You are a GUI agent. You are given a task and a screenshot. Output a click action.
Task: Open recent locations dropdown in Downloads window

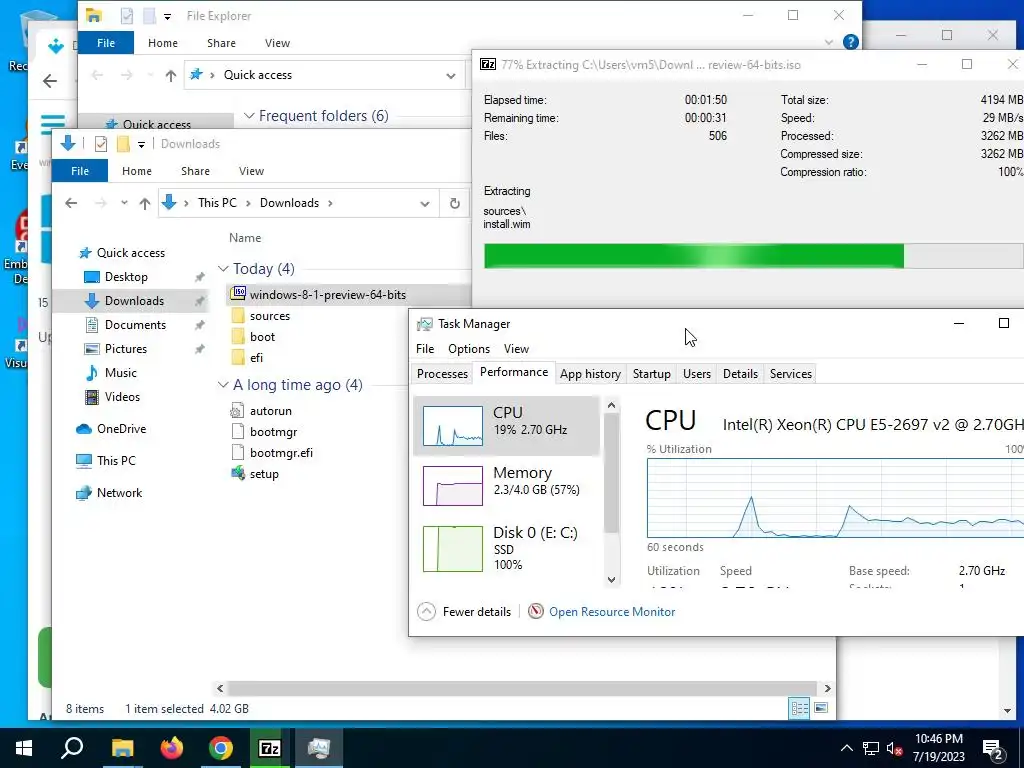click(x=124, y=203)
